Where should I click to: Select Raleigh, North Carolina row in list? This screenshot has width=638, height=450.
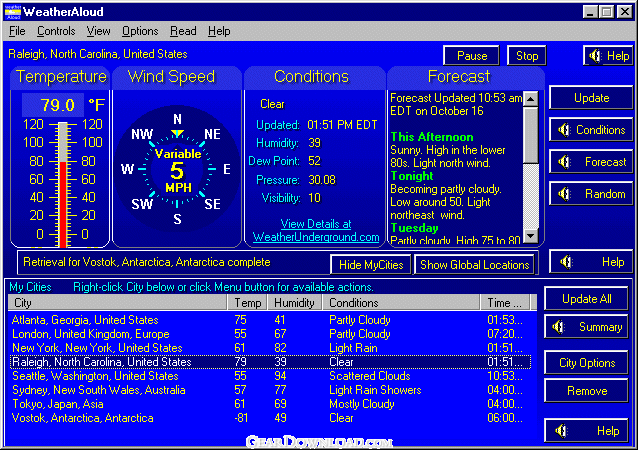[x=270, y=362]
